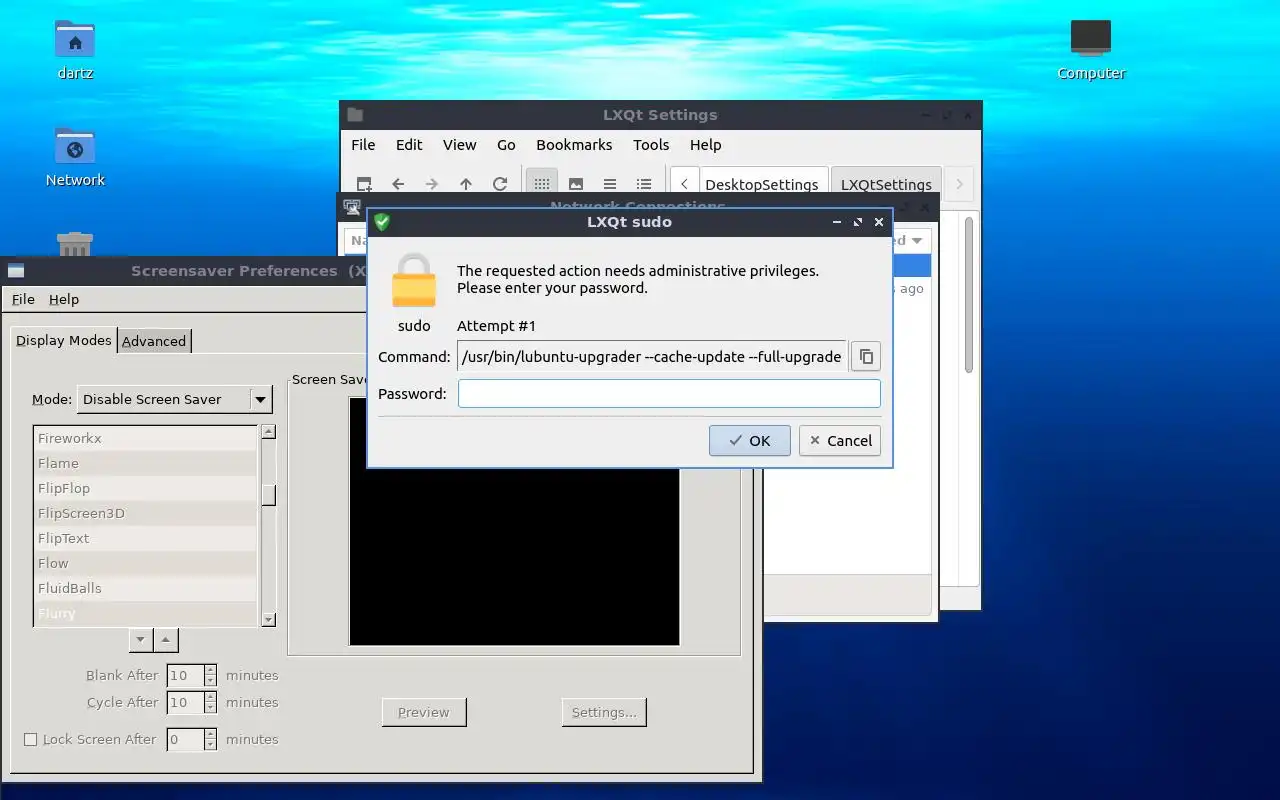Open the Edit menu in LXQt Settings
1280x800 pixels.
pyautogui.click(x=409, y=145)
